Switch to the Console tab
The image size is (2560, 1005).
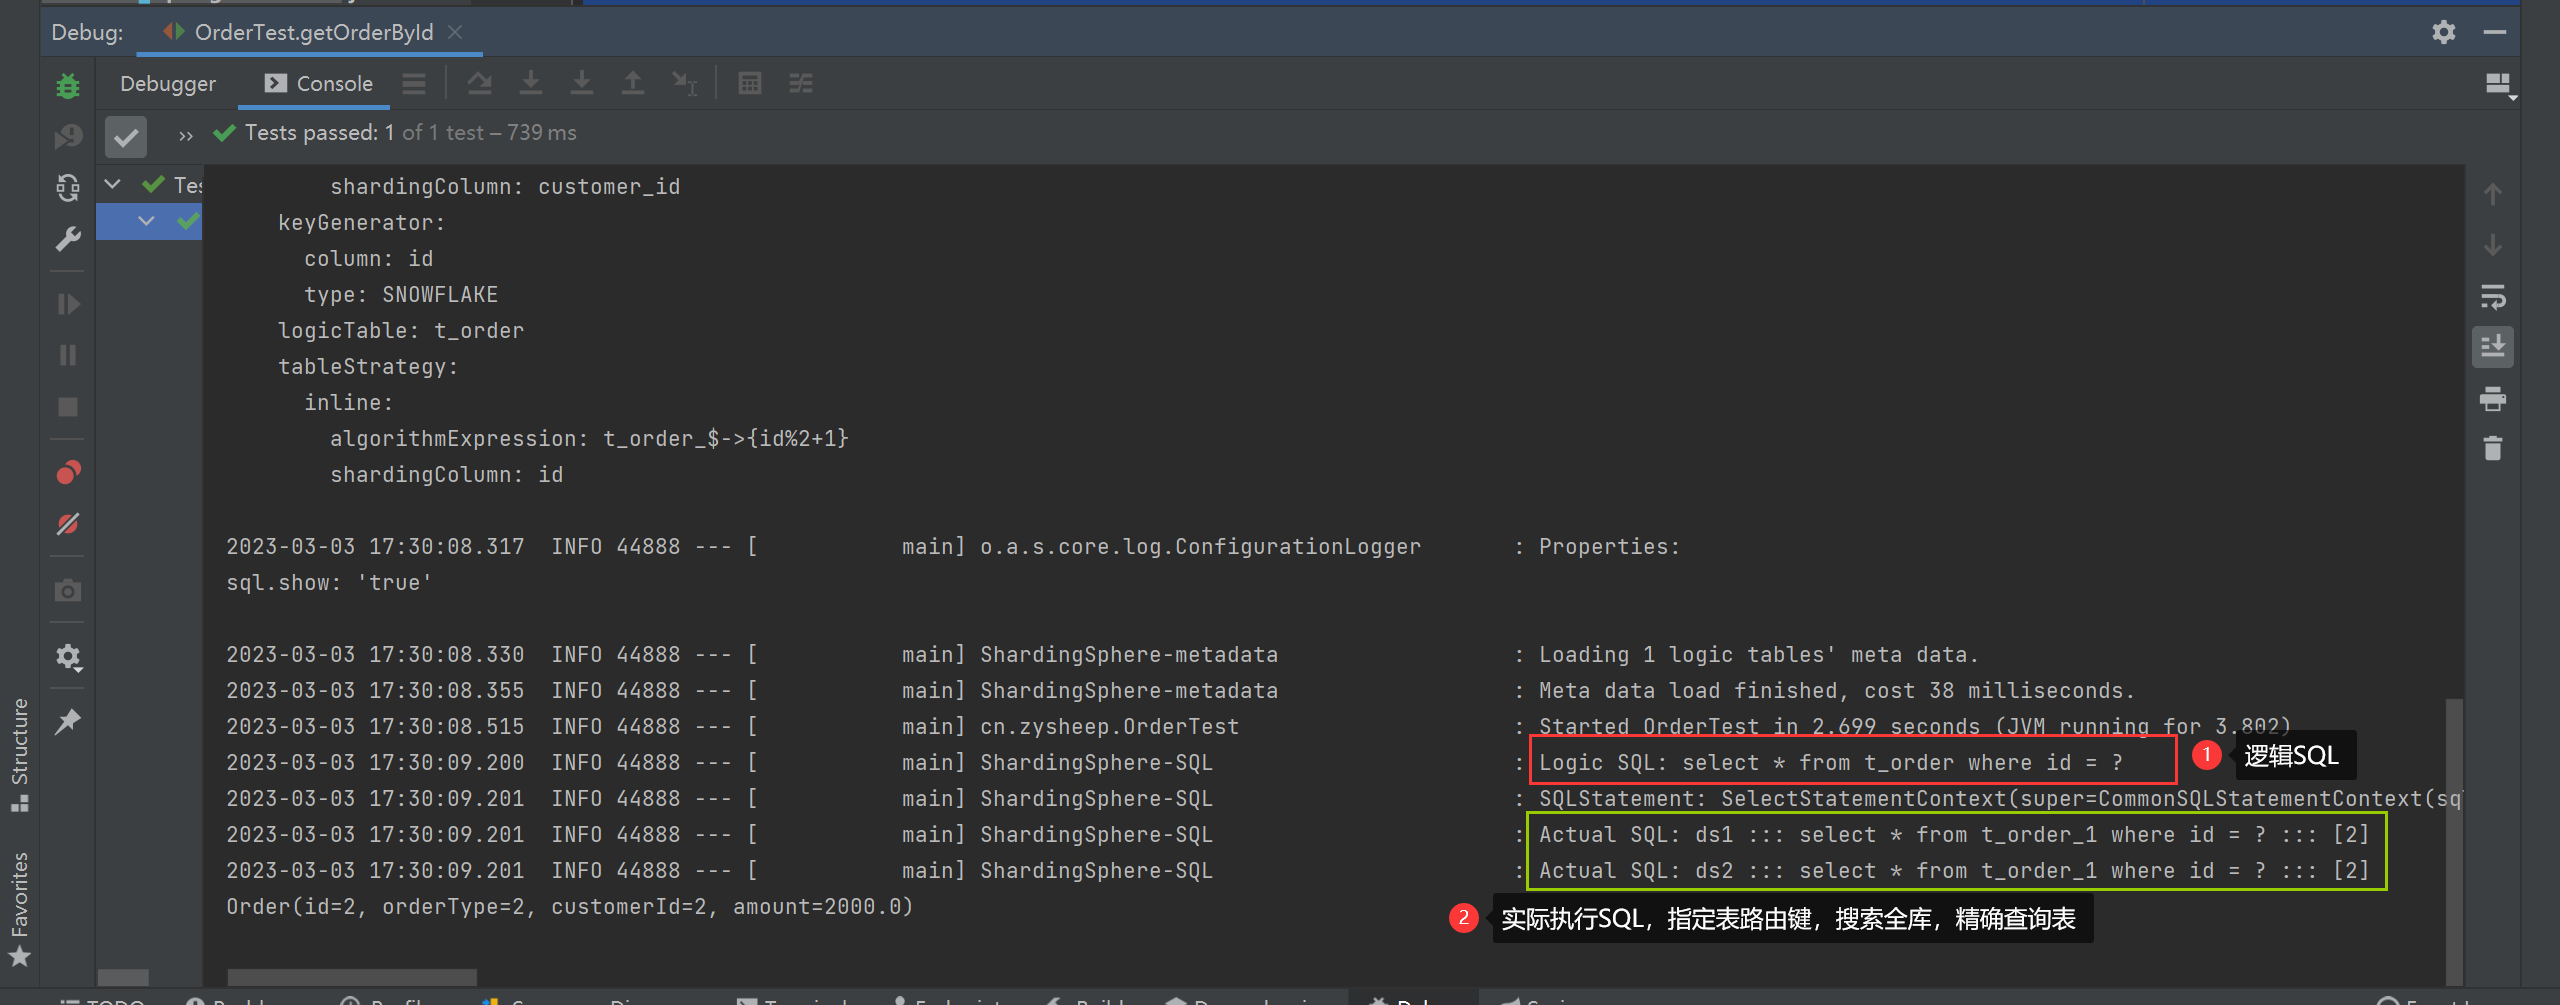pyautogui.click(x=319, y=84)
